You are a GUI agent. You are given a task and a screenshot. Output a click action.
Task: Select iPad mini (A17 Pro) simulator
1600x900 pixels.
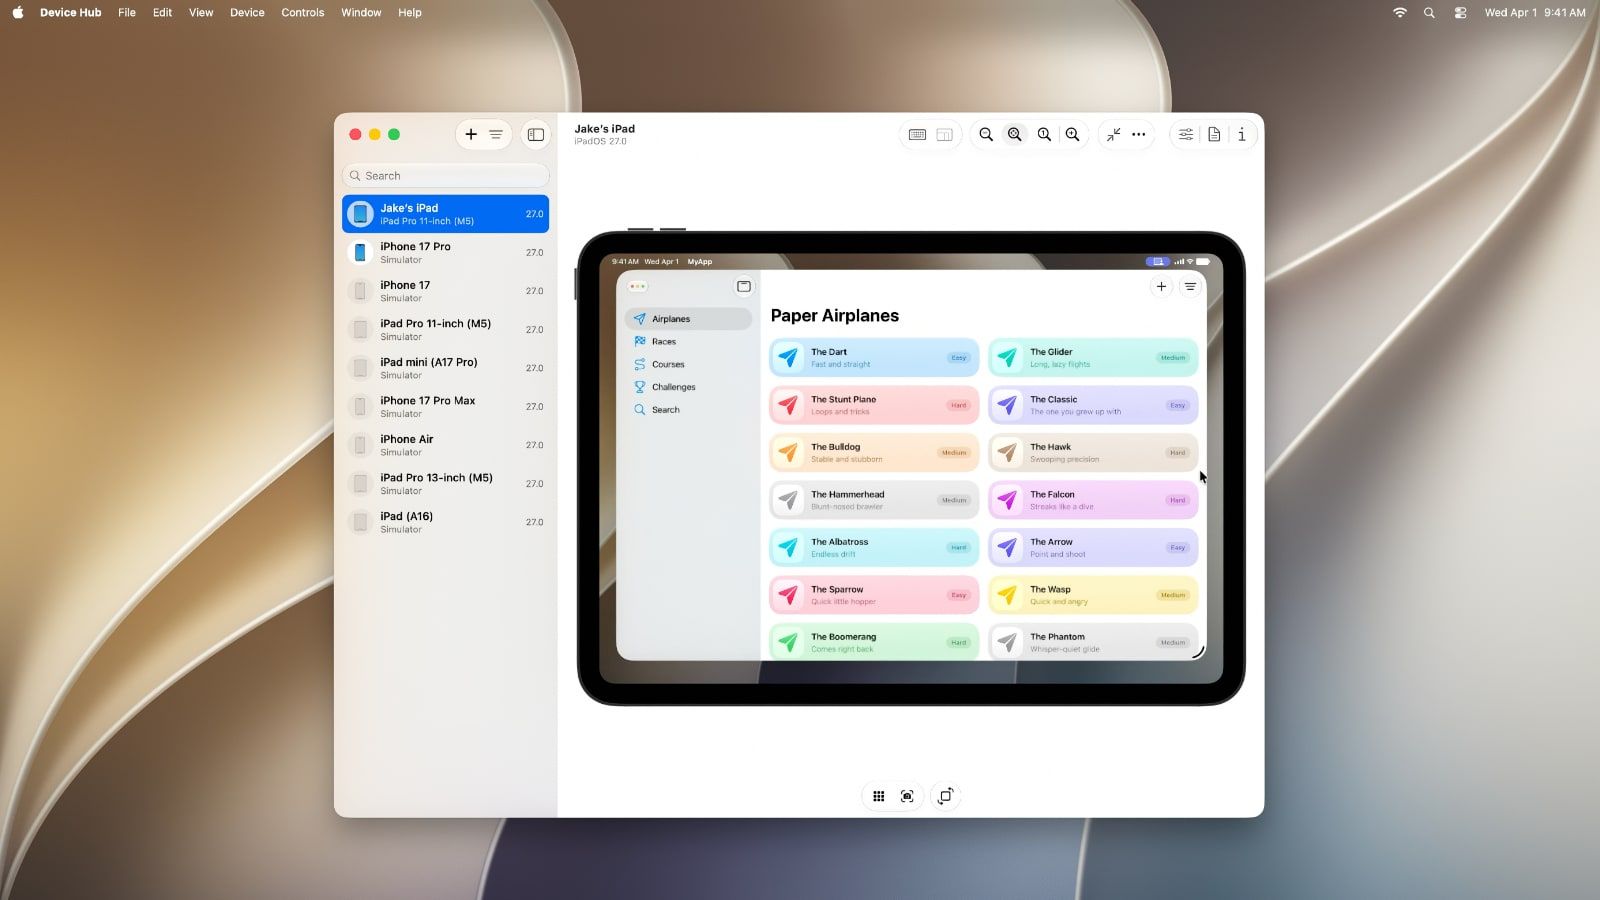coord(446,368)
